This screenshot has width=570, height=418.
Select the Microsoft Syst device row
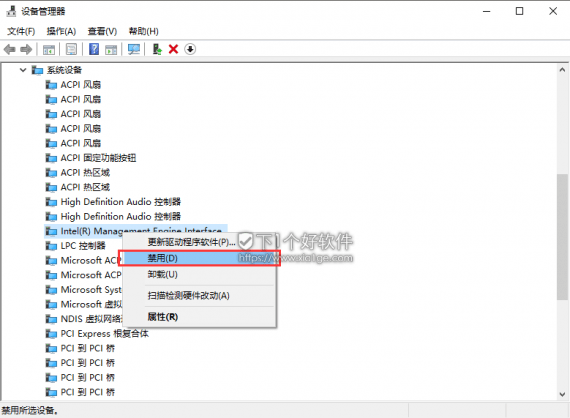point(91,290)
